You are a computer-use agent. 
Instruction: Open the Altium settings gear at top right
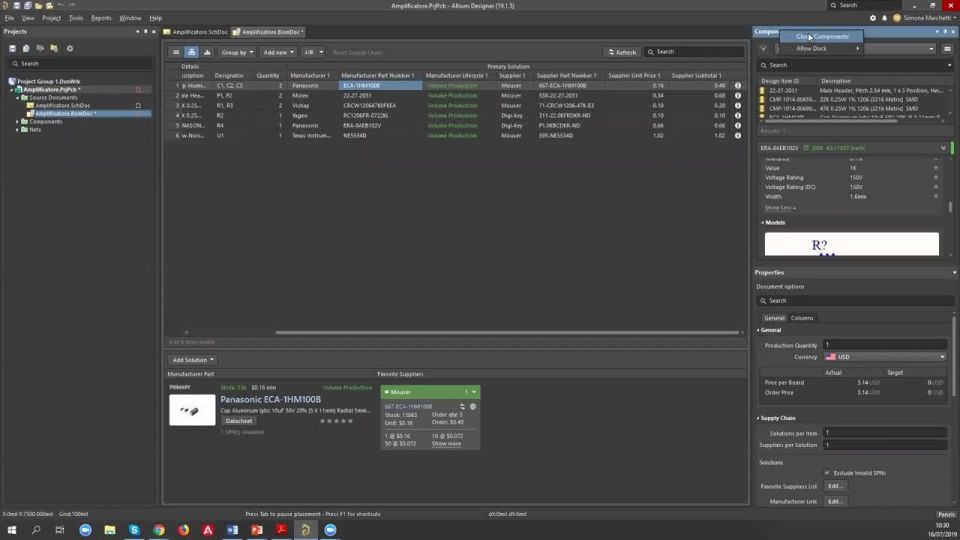(x=873, y=18)
